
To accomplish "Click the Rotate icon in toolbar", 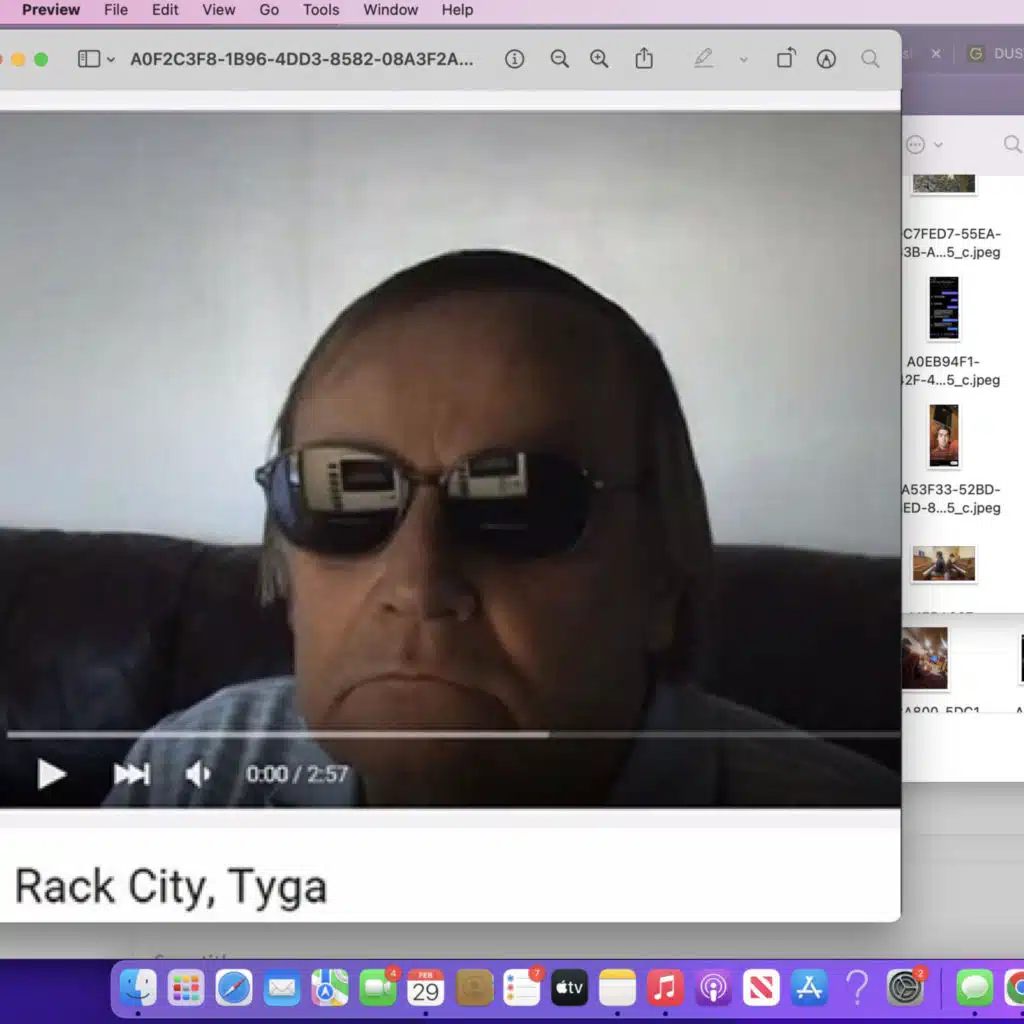I will (x=786, y=59).
